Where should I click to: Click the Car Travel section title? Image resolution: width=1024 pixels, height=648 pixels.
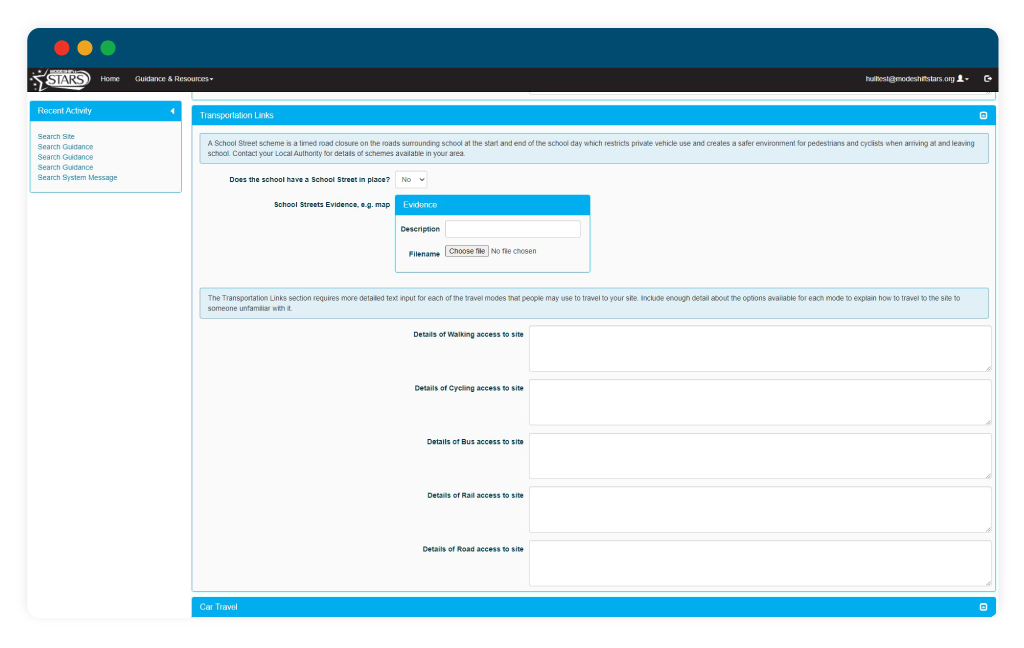click(218, 608)
